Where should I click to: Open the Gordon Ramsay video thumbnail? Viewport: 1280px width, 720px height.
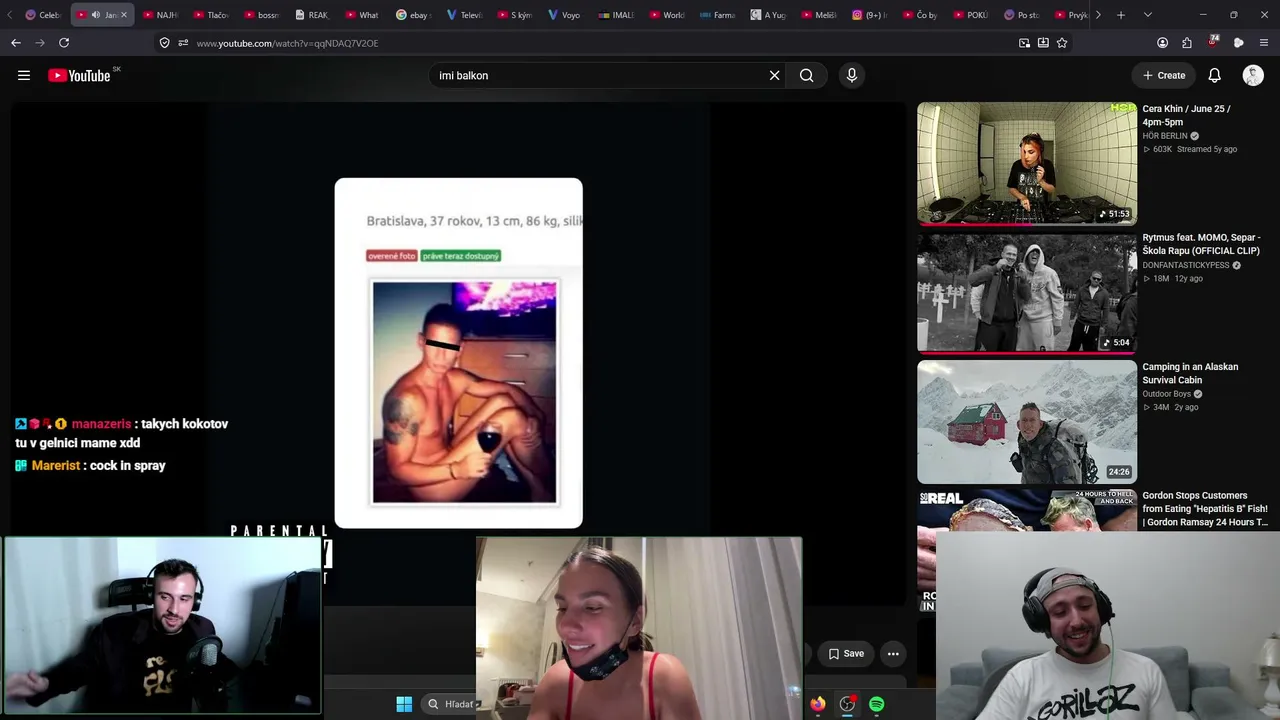click(1027, 510)
